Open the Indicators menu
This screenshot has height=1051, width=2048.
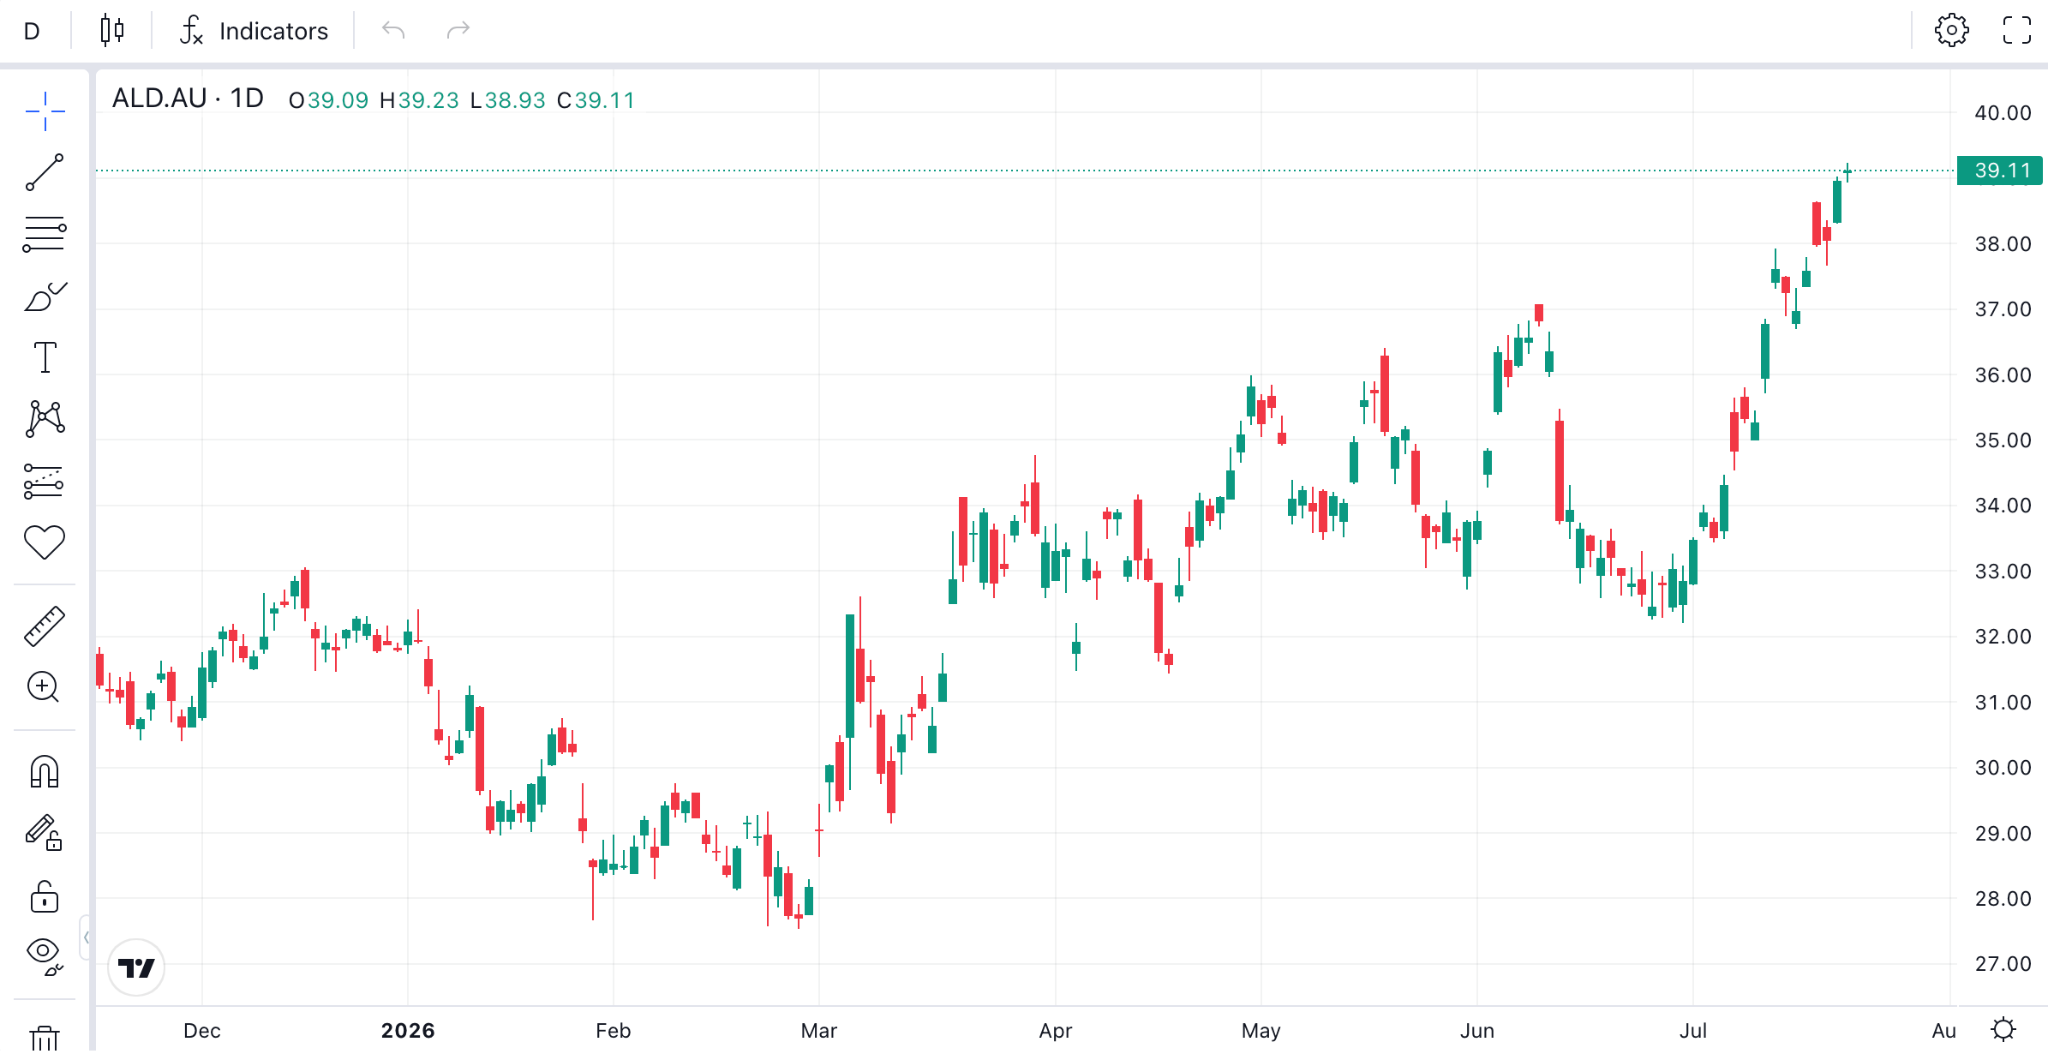(x=254, y=31)
